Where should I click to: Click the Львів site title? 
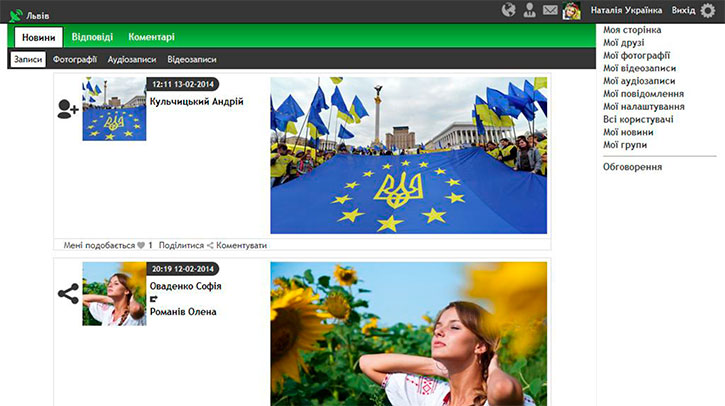coord(37,16)
